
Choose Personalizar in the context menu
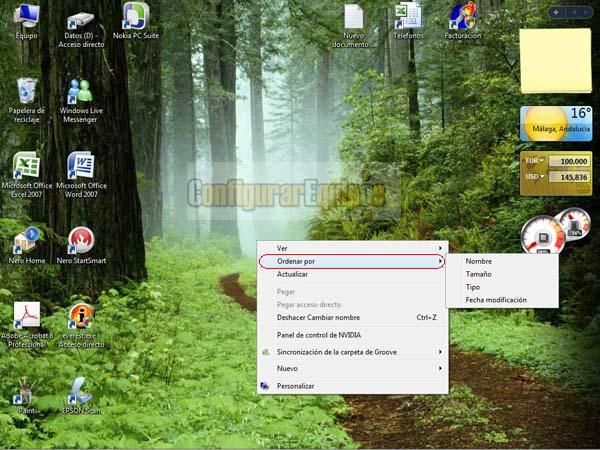pyautogui.click(x=352, y=386)
